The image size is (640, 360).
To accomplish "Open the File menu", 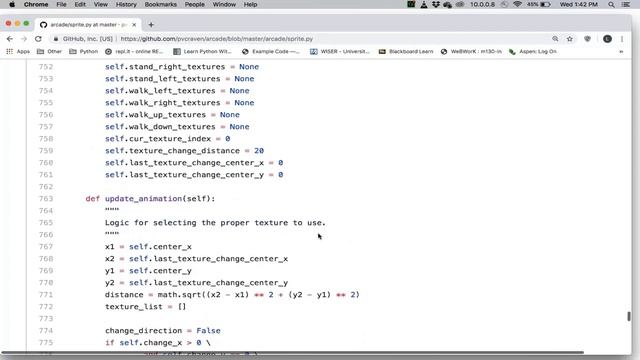I will click(61, 4).
